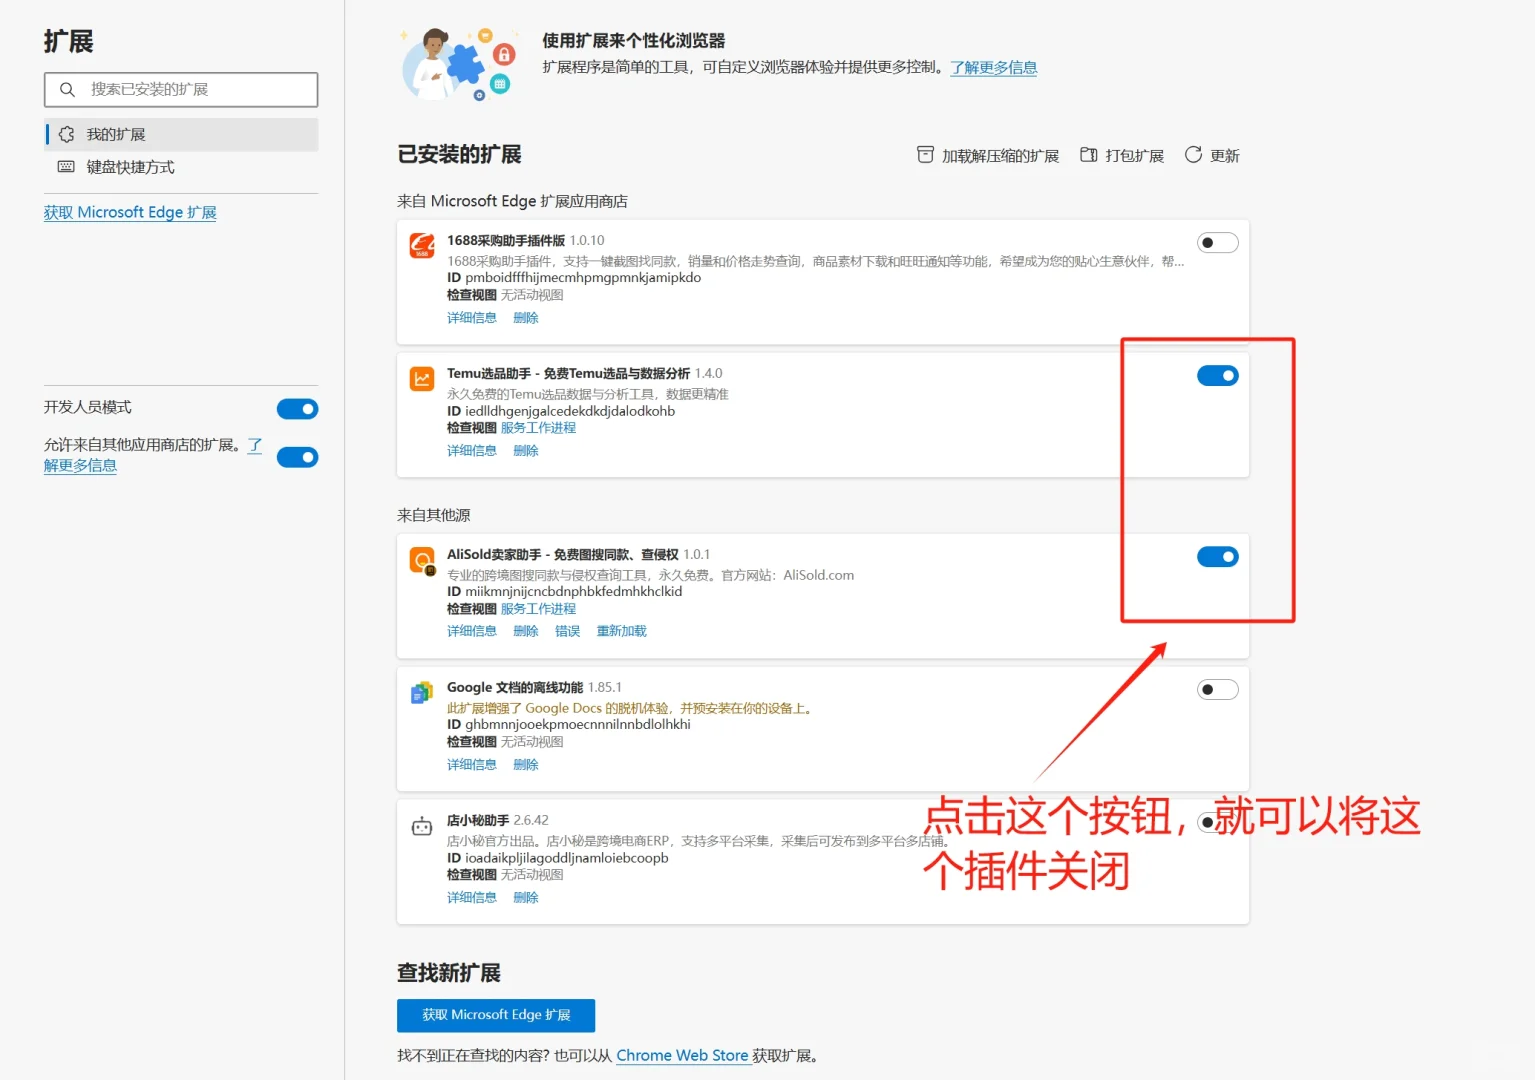Click the 获取 Microsoft Edge 扩展 button
The width and height of the screenshot is (1535, 1080).
click(x=495, y=1015)
